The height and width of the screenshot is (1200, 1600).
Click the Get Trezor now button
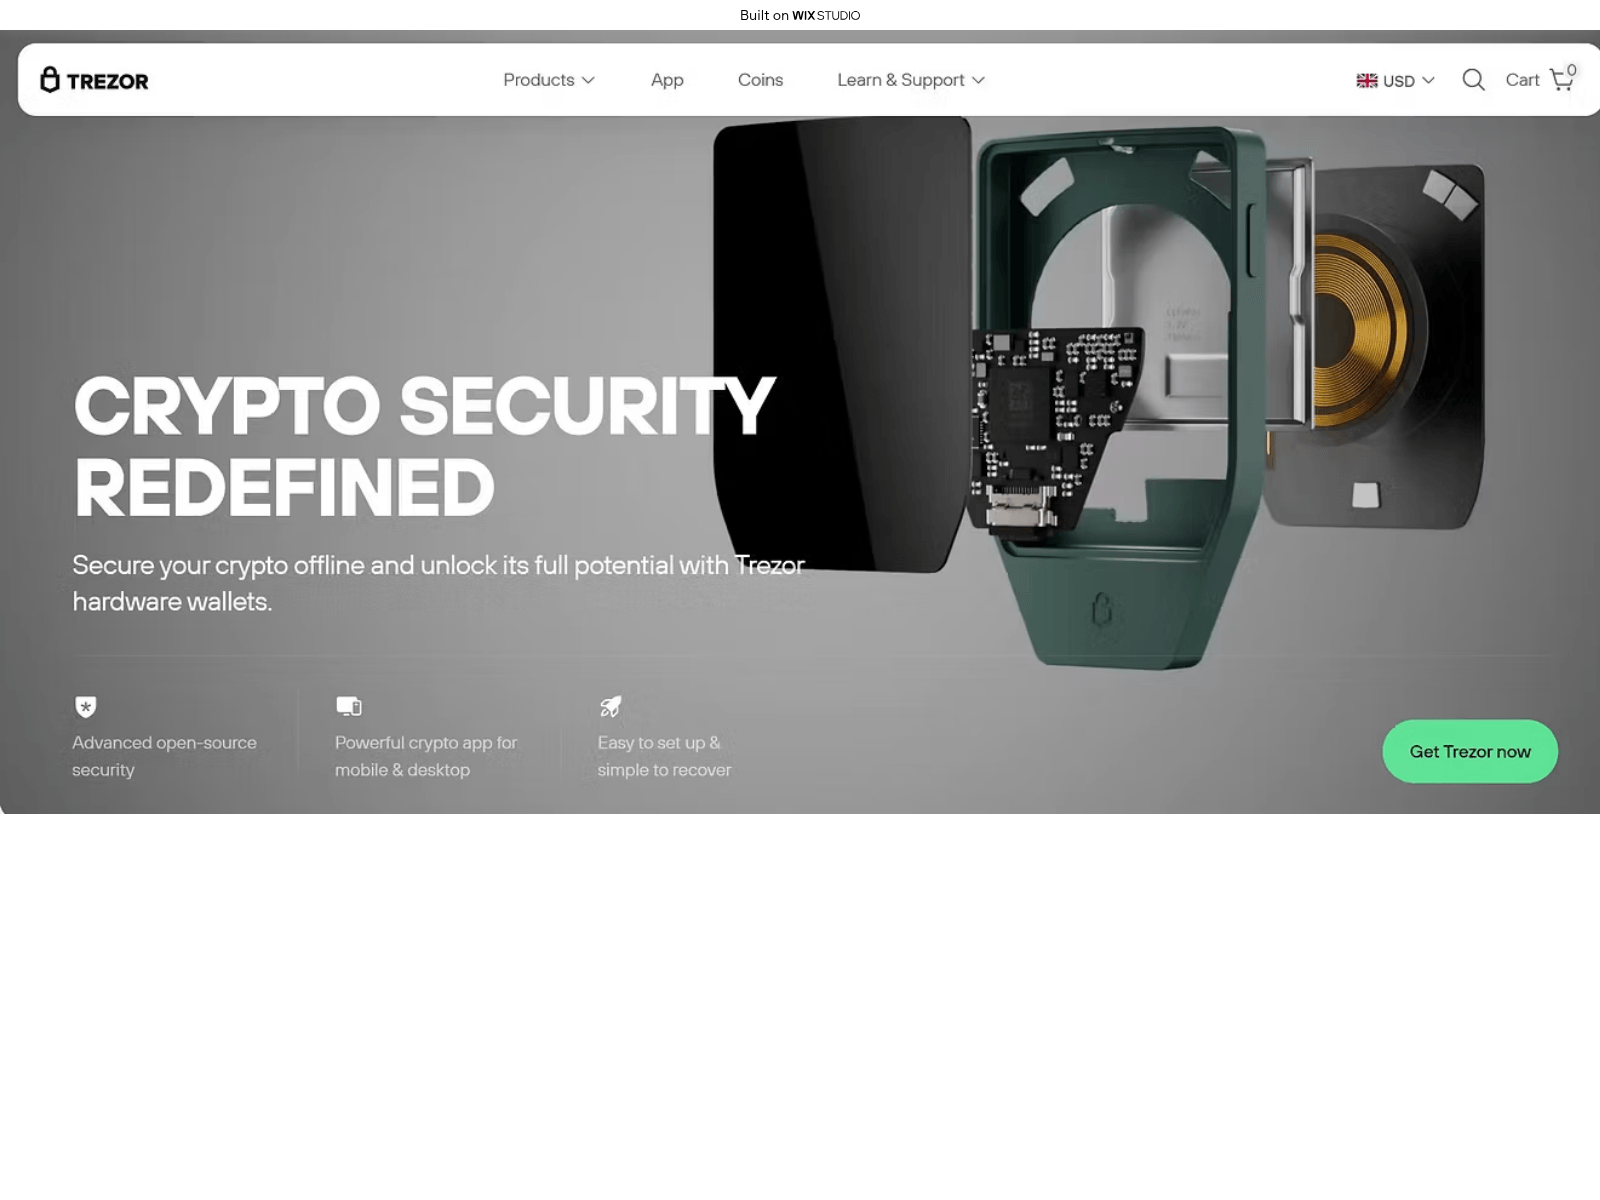[1470, 751]
